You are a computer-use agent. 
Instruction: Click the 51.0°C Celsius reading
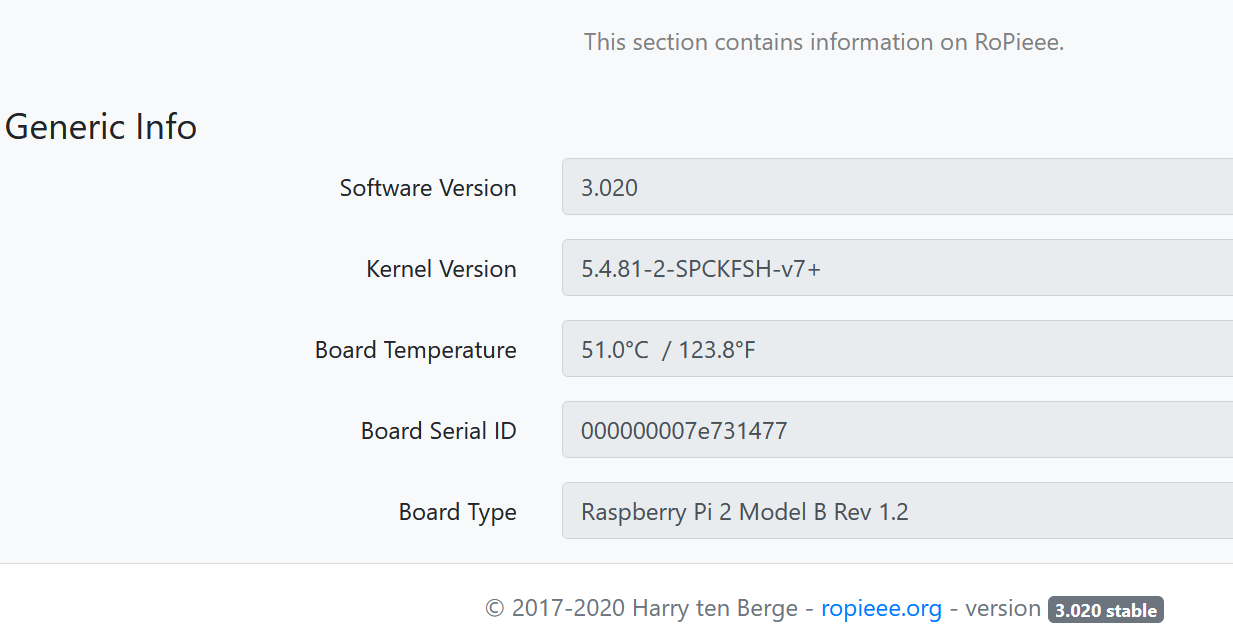(614, 350)
